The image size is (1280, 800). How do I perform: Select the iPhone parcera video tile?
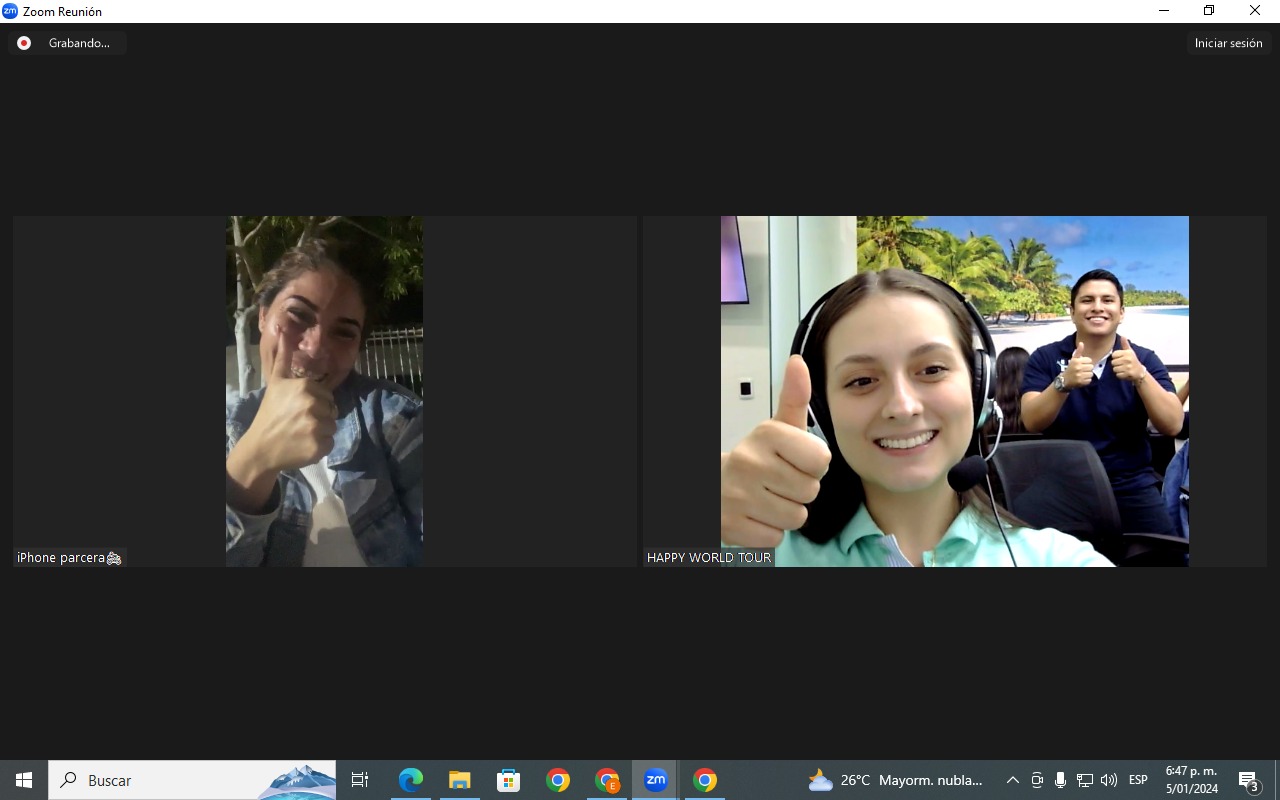325,391
